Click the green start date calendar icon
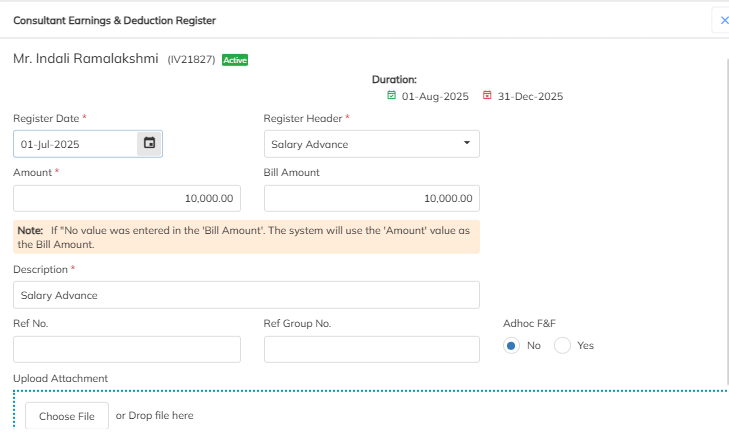 pos(391,95)
